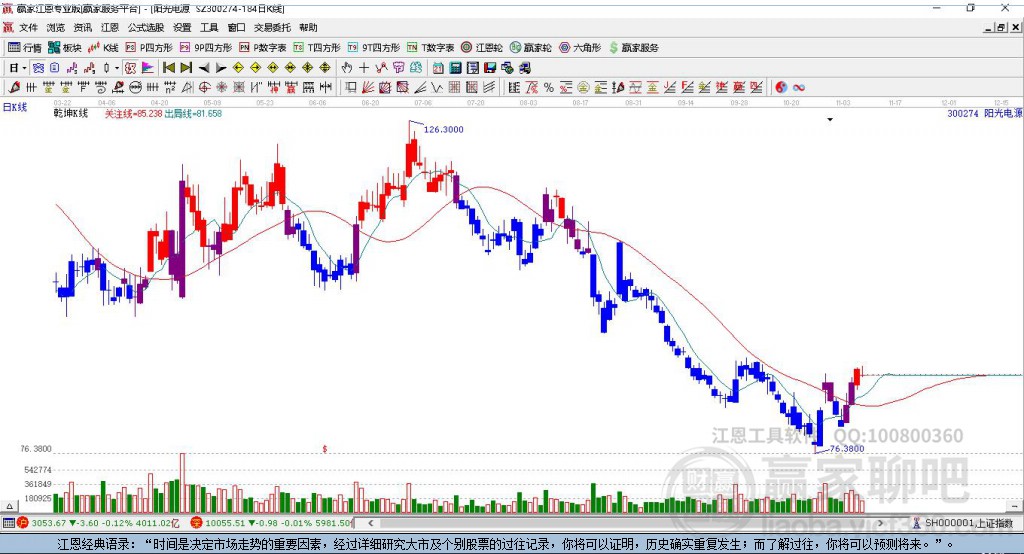1024x554 pixels.
Task: Click the 300274 stock code label
Action: [x=963, y=114]
